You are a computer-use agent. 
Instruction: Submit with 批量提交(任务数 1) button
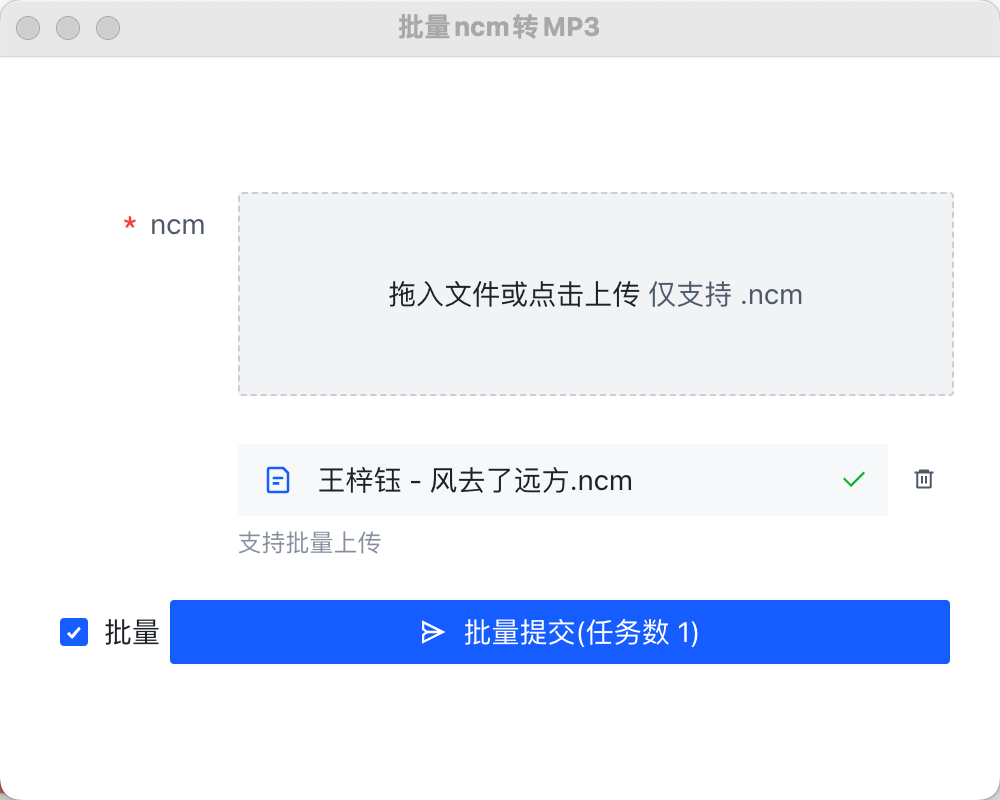pyautogui.click(x=559, y=632)
